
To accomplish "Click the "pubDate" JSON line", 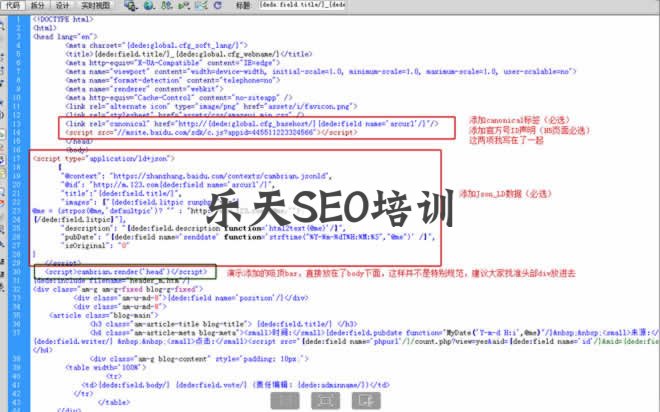I will click(x=248, y=237).
